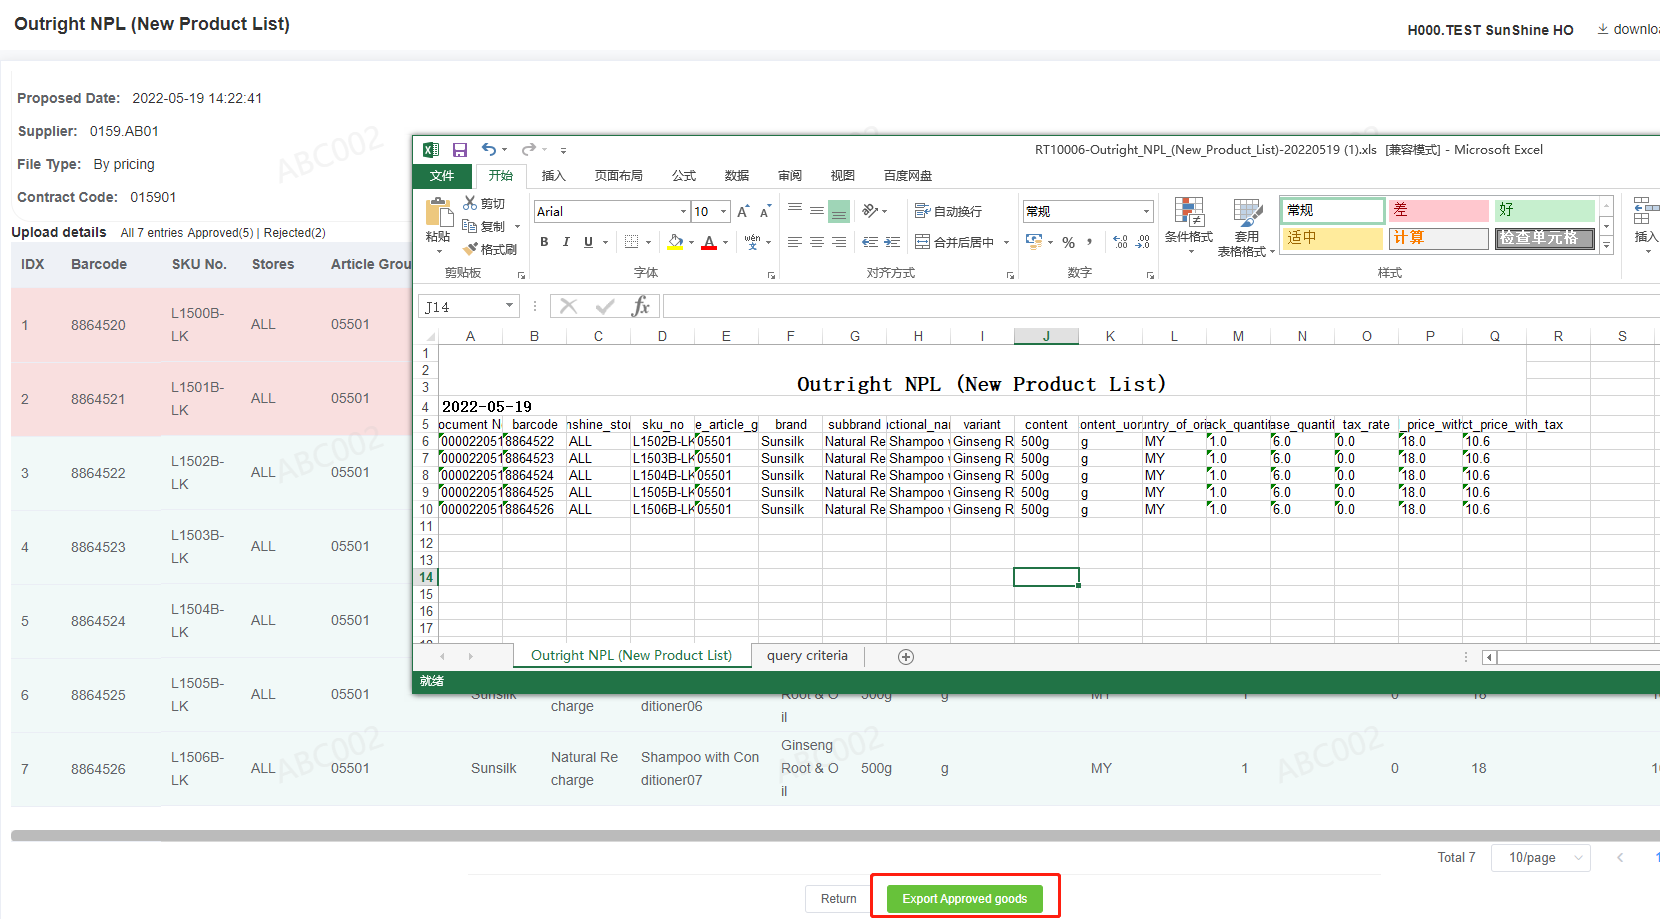The image size is (1660, 919).
Task: Toggle italic formatting
Action: tap(566, 242)
